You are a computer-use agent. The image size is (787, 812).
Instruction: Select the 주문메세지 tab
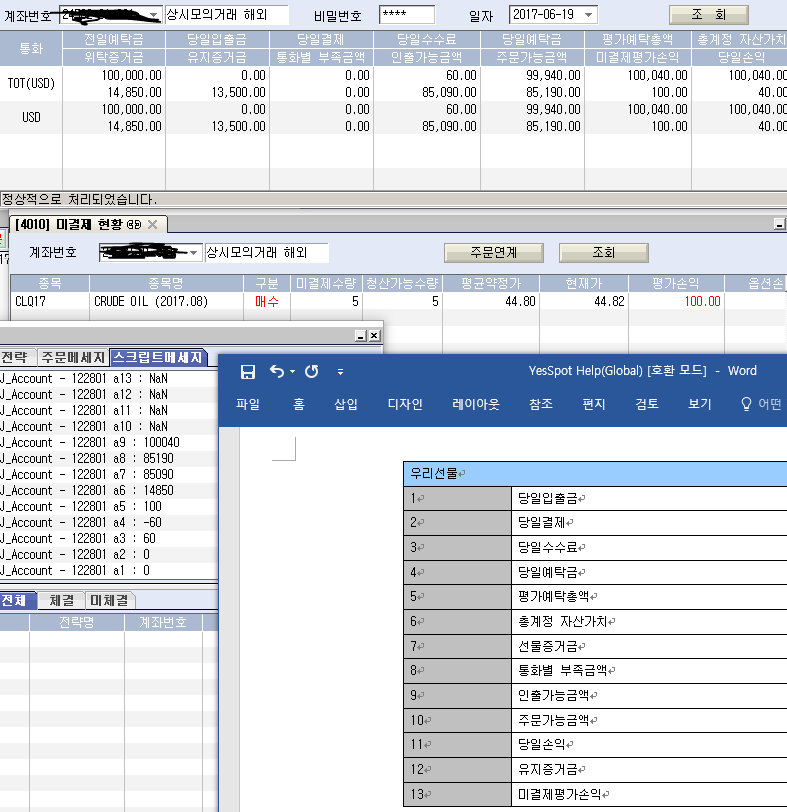point(73,358)
